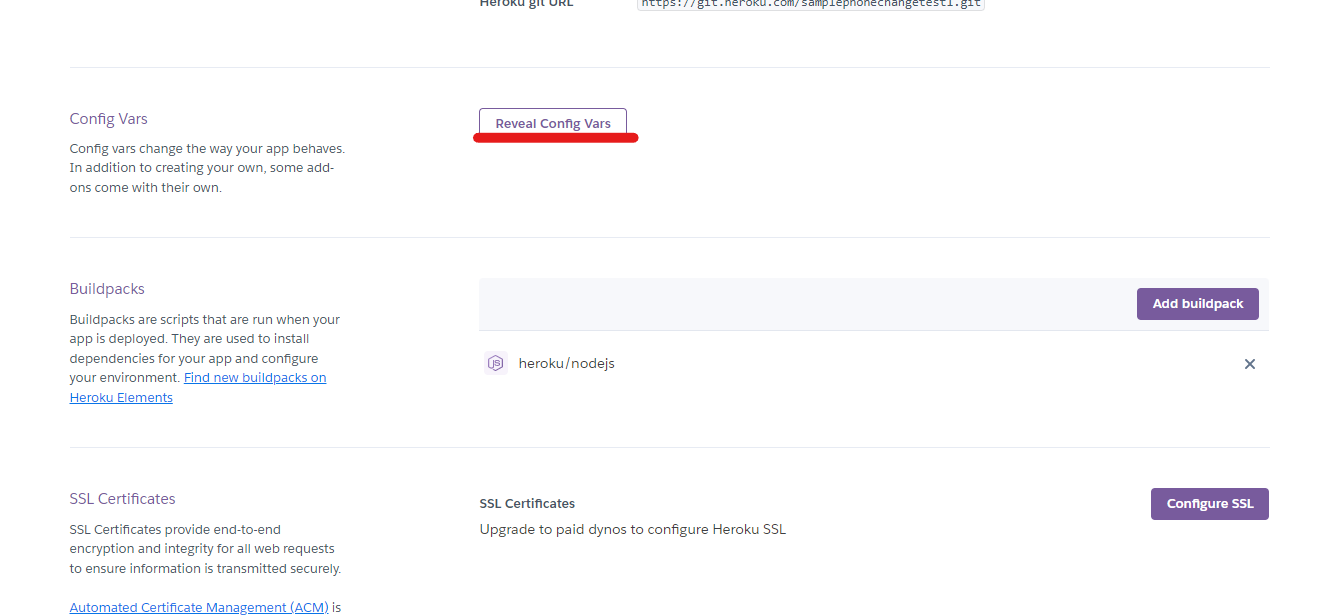Remove the heroku/nodejs buildpack
This screenshot has width=1338, height=616.
[1249, 364]
